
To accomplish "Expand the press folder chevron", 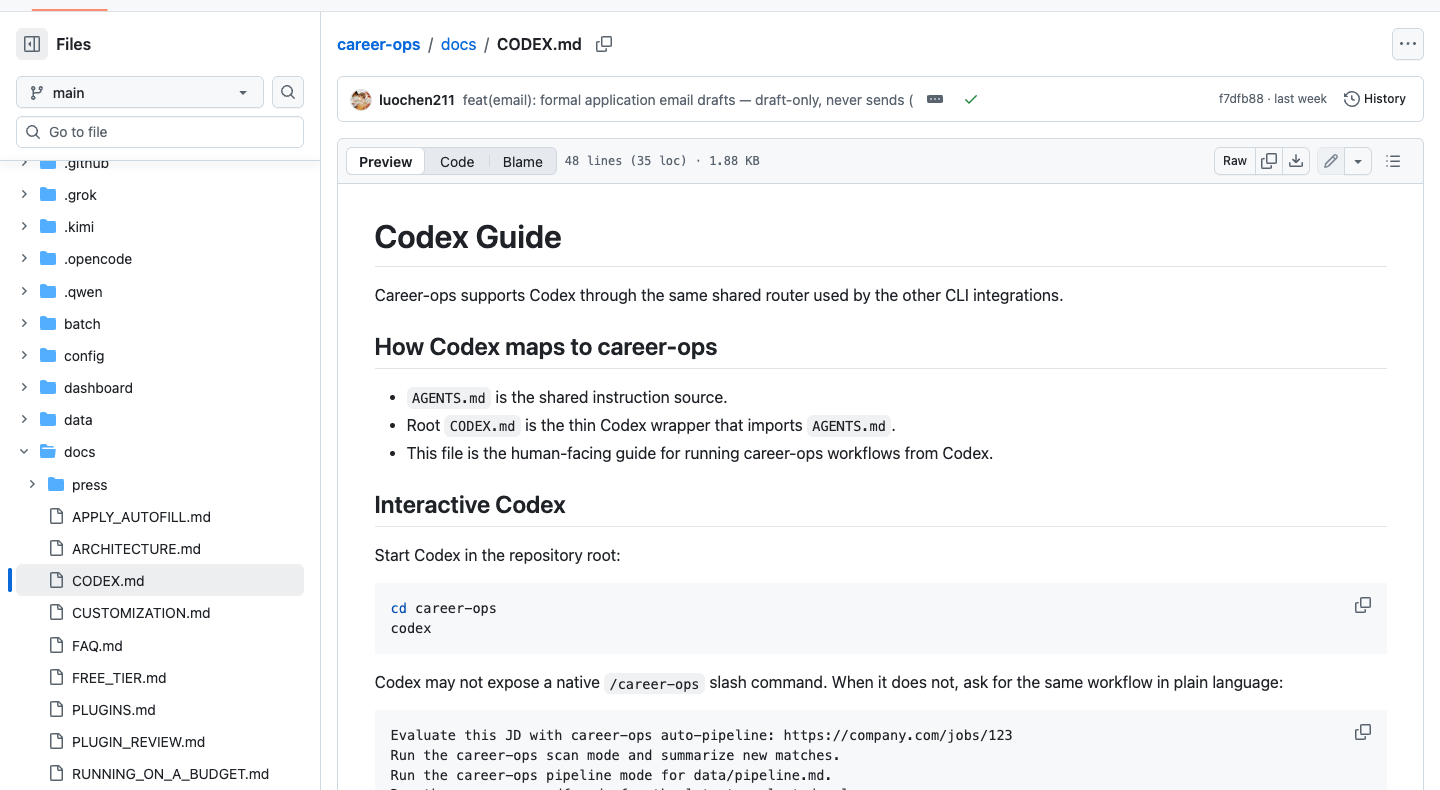I will tap(32, 485).
